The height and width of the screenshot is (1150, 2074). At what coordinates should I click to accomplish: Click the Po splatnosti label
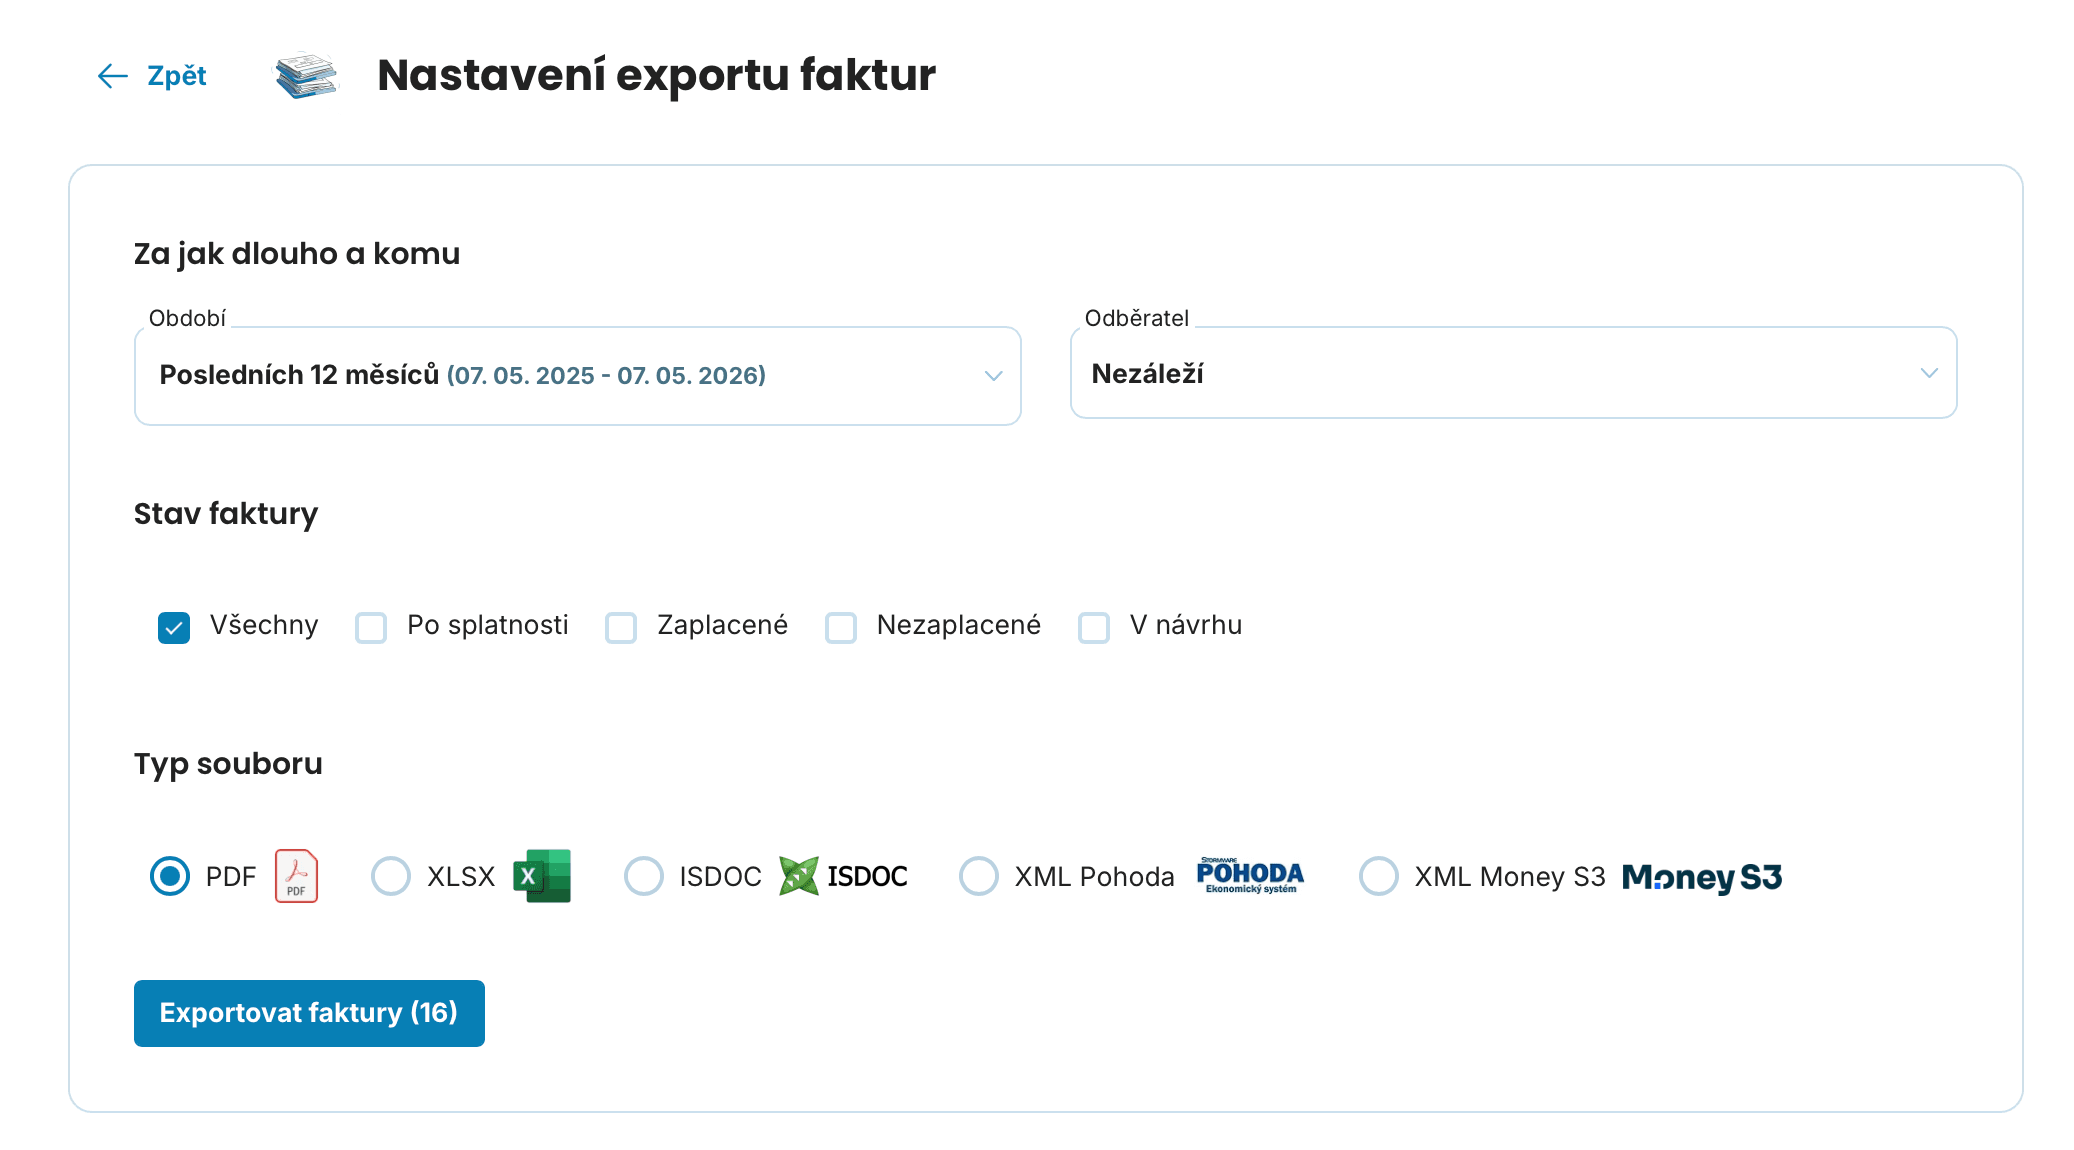[488, 625]
